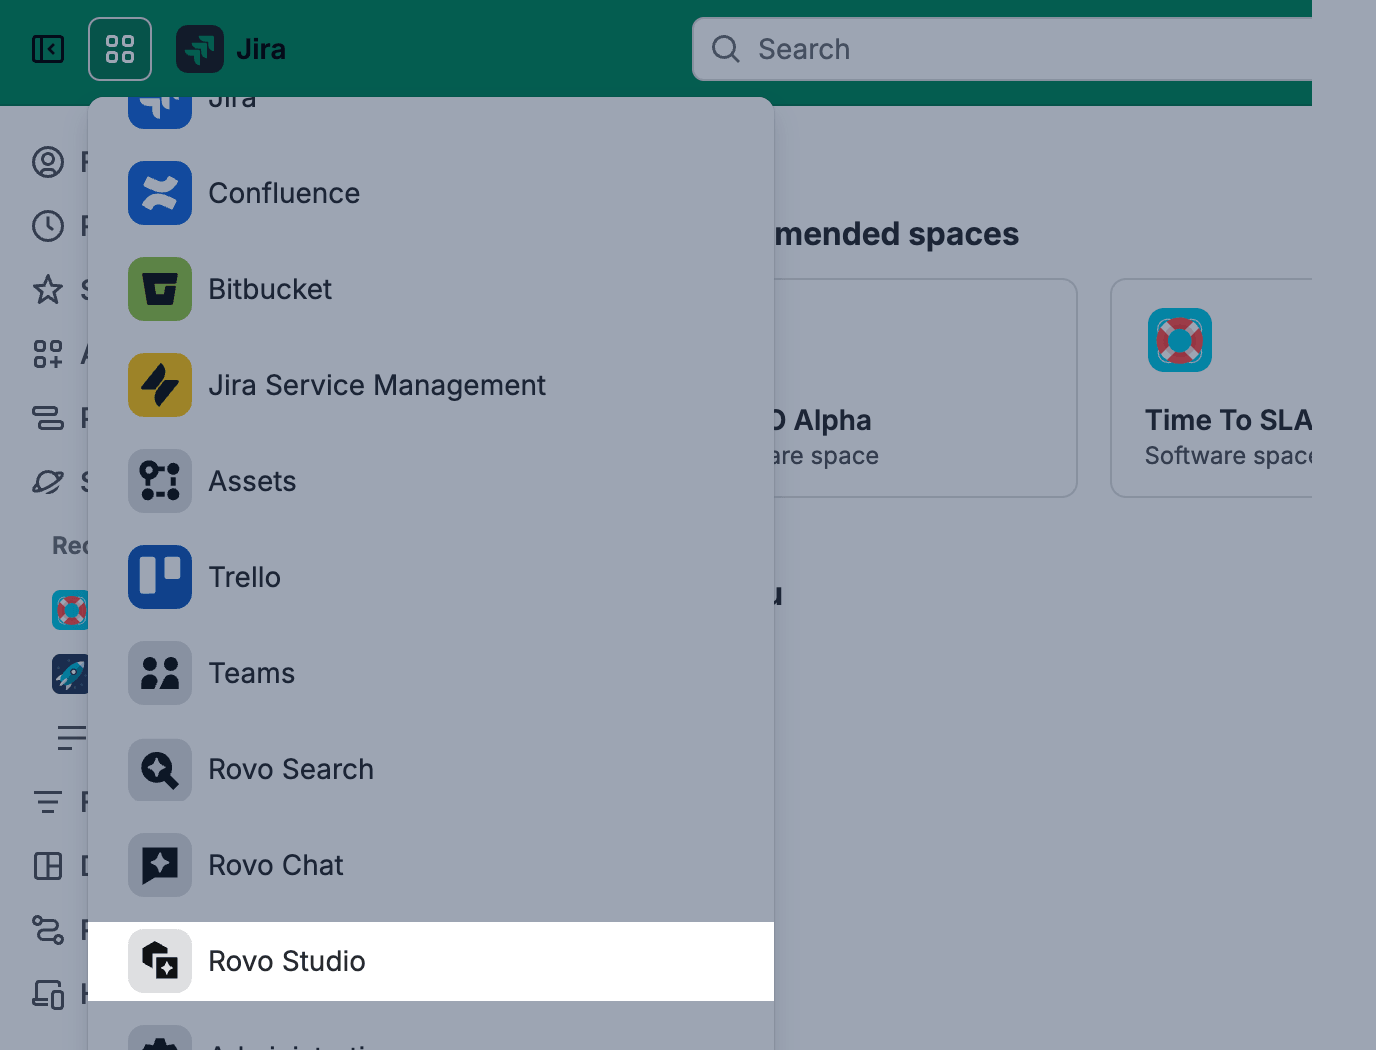Open the rocket space in the sidebar list
The height and width of the screenshot is (1050, 1376).
click(x=70, y=674)
